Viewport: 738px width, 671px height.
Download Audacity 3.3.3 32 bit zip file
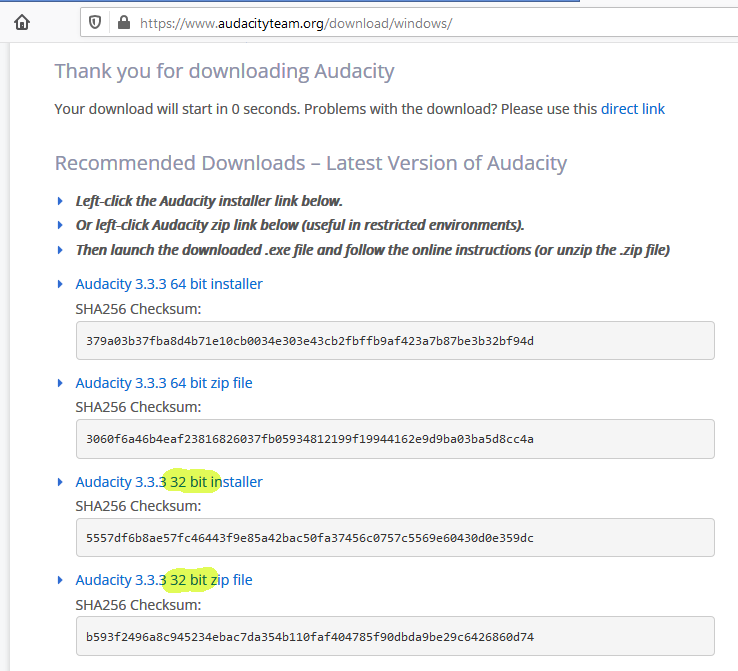[164, 580]
